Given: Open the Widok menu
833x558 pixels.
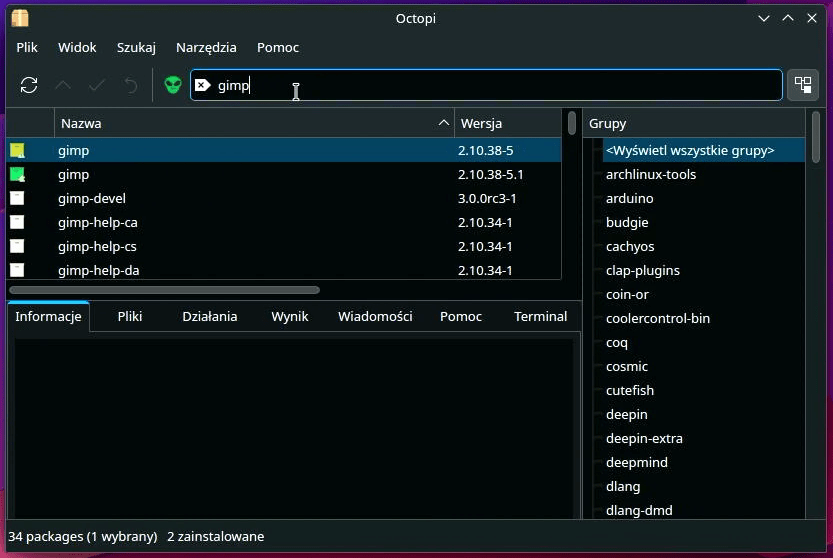Looking at the screenshot, I should 77,47.
